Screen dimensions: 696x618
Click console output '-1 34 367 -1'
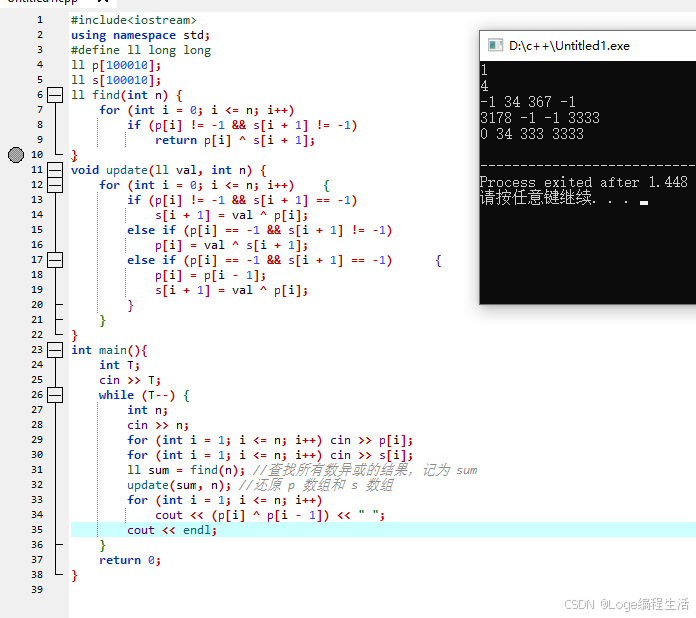(528, 102)
